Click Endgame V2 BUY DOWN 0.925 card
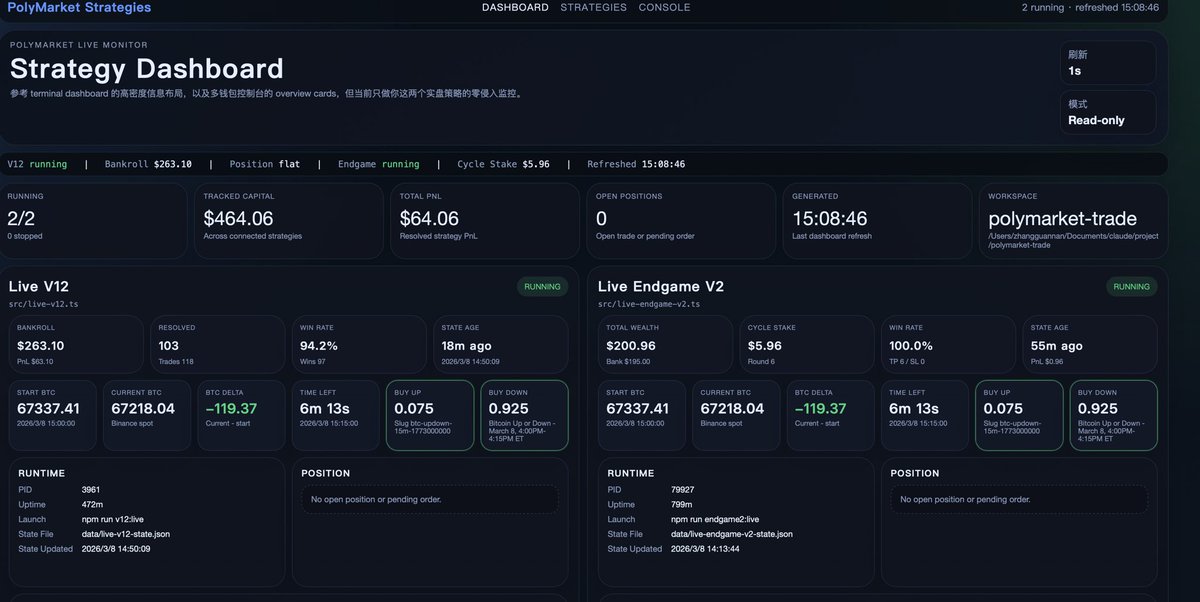 coord(1113,415)
